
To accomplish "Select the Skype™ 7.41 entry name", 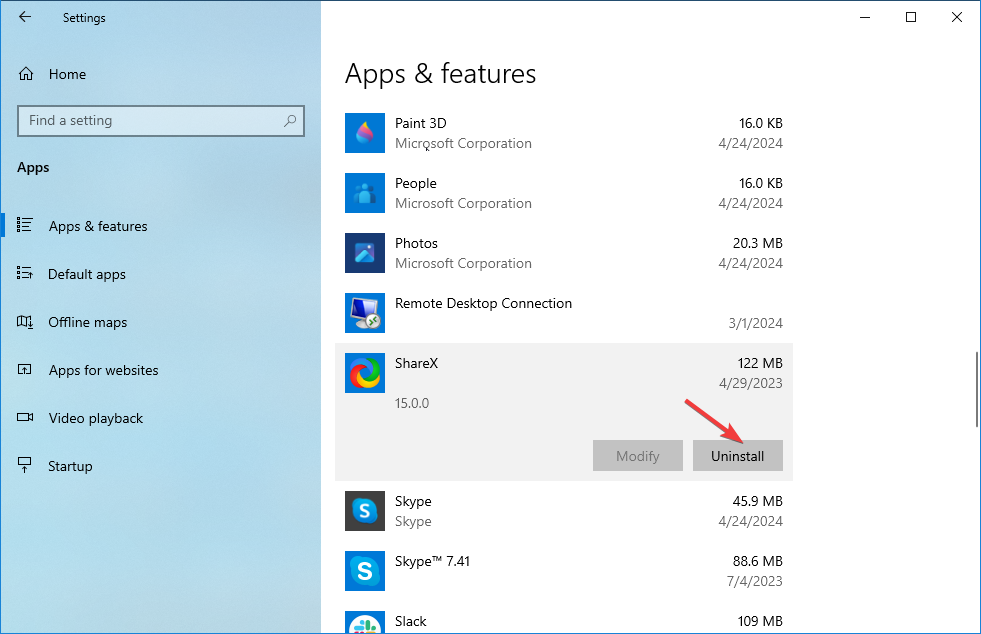I will 432,561.
